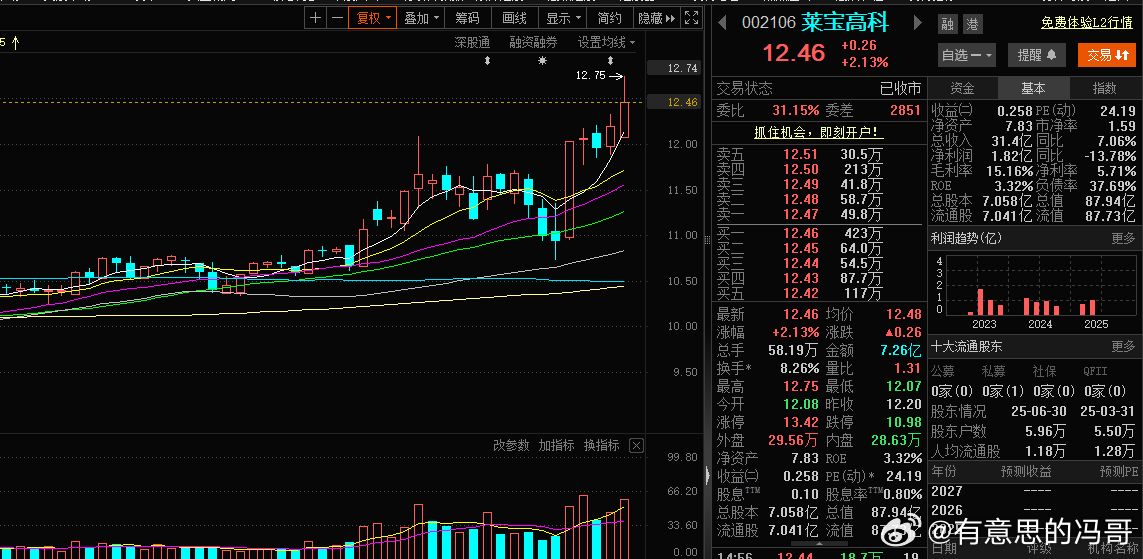Select the 私募 shareholder tab
This screenshot has width=1143, height=559.
click(x=994, y=372)
